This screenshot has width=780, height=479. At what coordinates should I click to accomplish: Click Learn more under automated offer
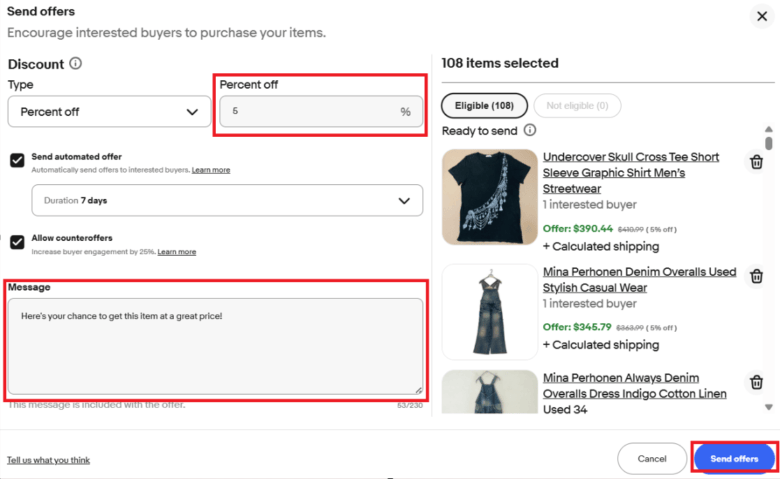[x=211, y=170]
